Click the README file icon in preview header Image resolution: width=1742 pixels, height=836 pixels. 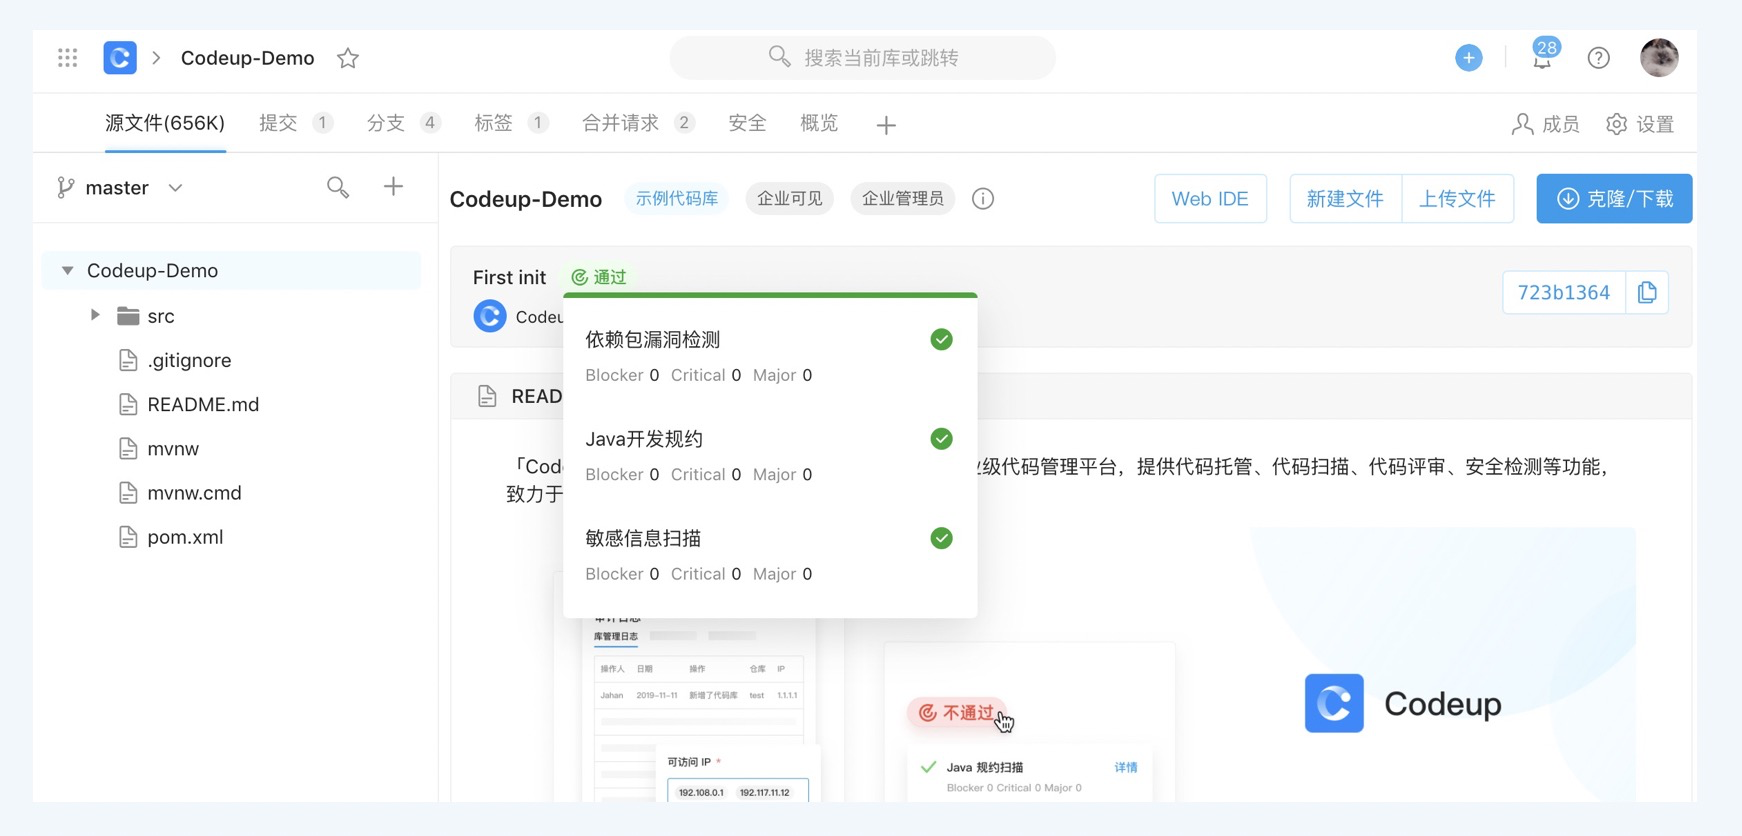point(487,396)
